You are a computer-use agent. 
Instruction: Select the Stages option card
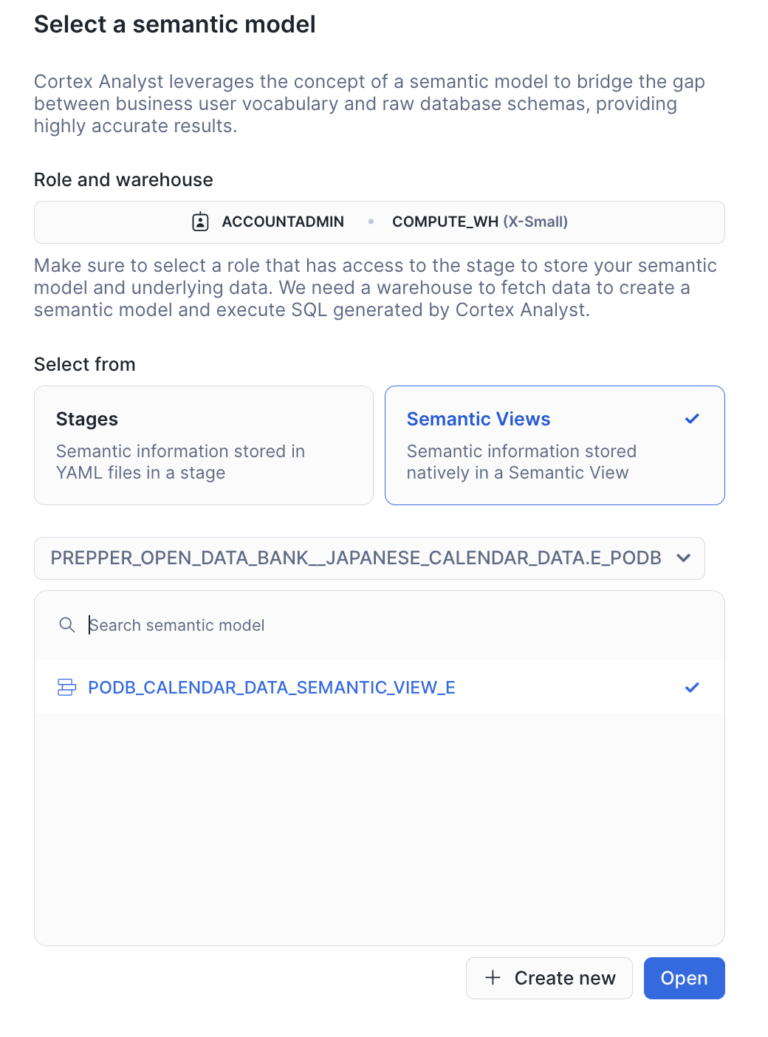point(203,444)
